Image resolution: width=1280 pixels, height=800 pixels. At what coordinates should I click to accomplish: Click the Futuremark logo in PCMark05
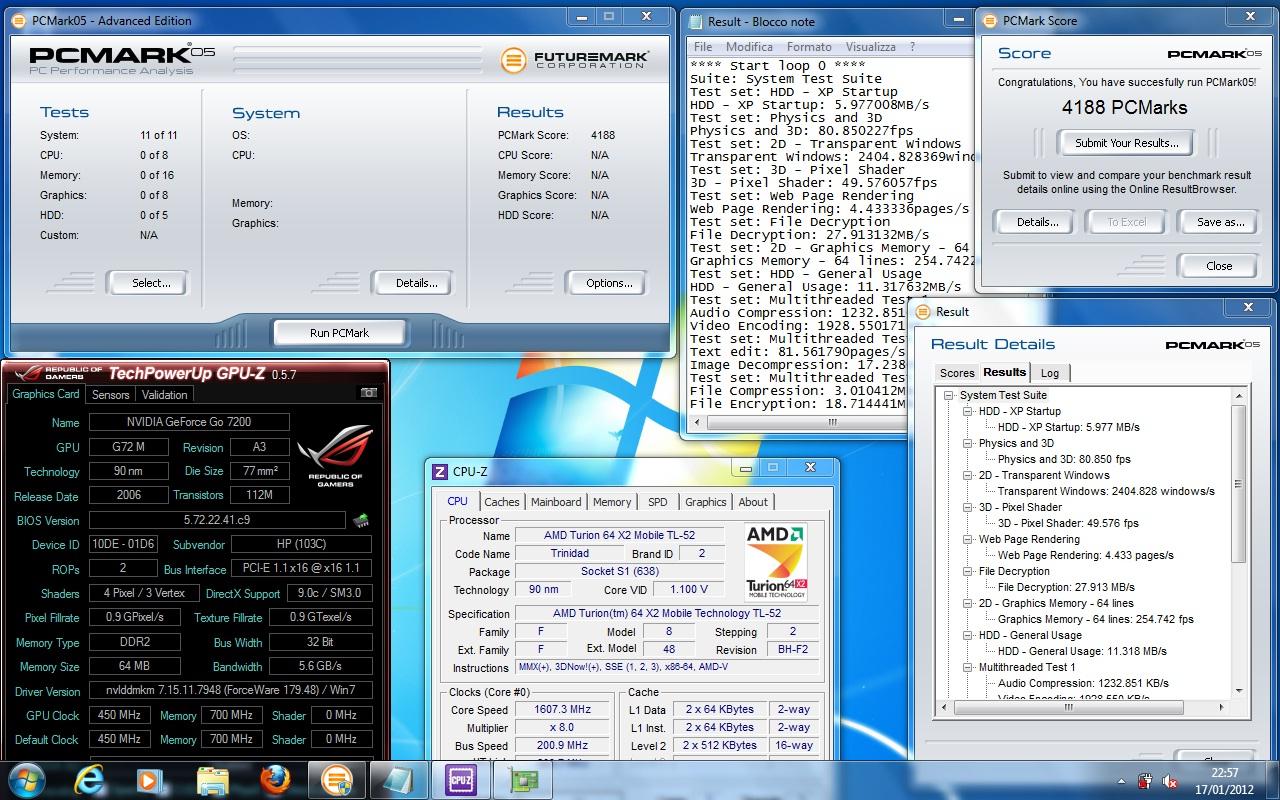point(575,60)
